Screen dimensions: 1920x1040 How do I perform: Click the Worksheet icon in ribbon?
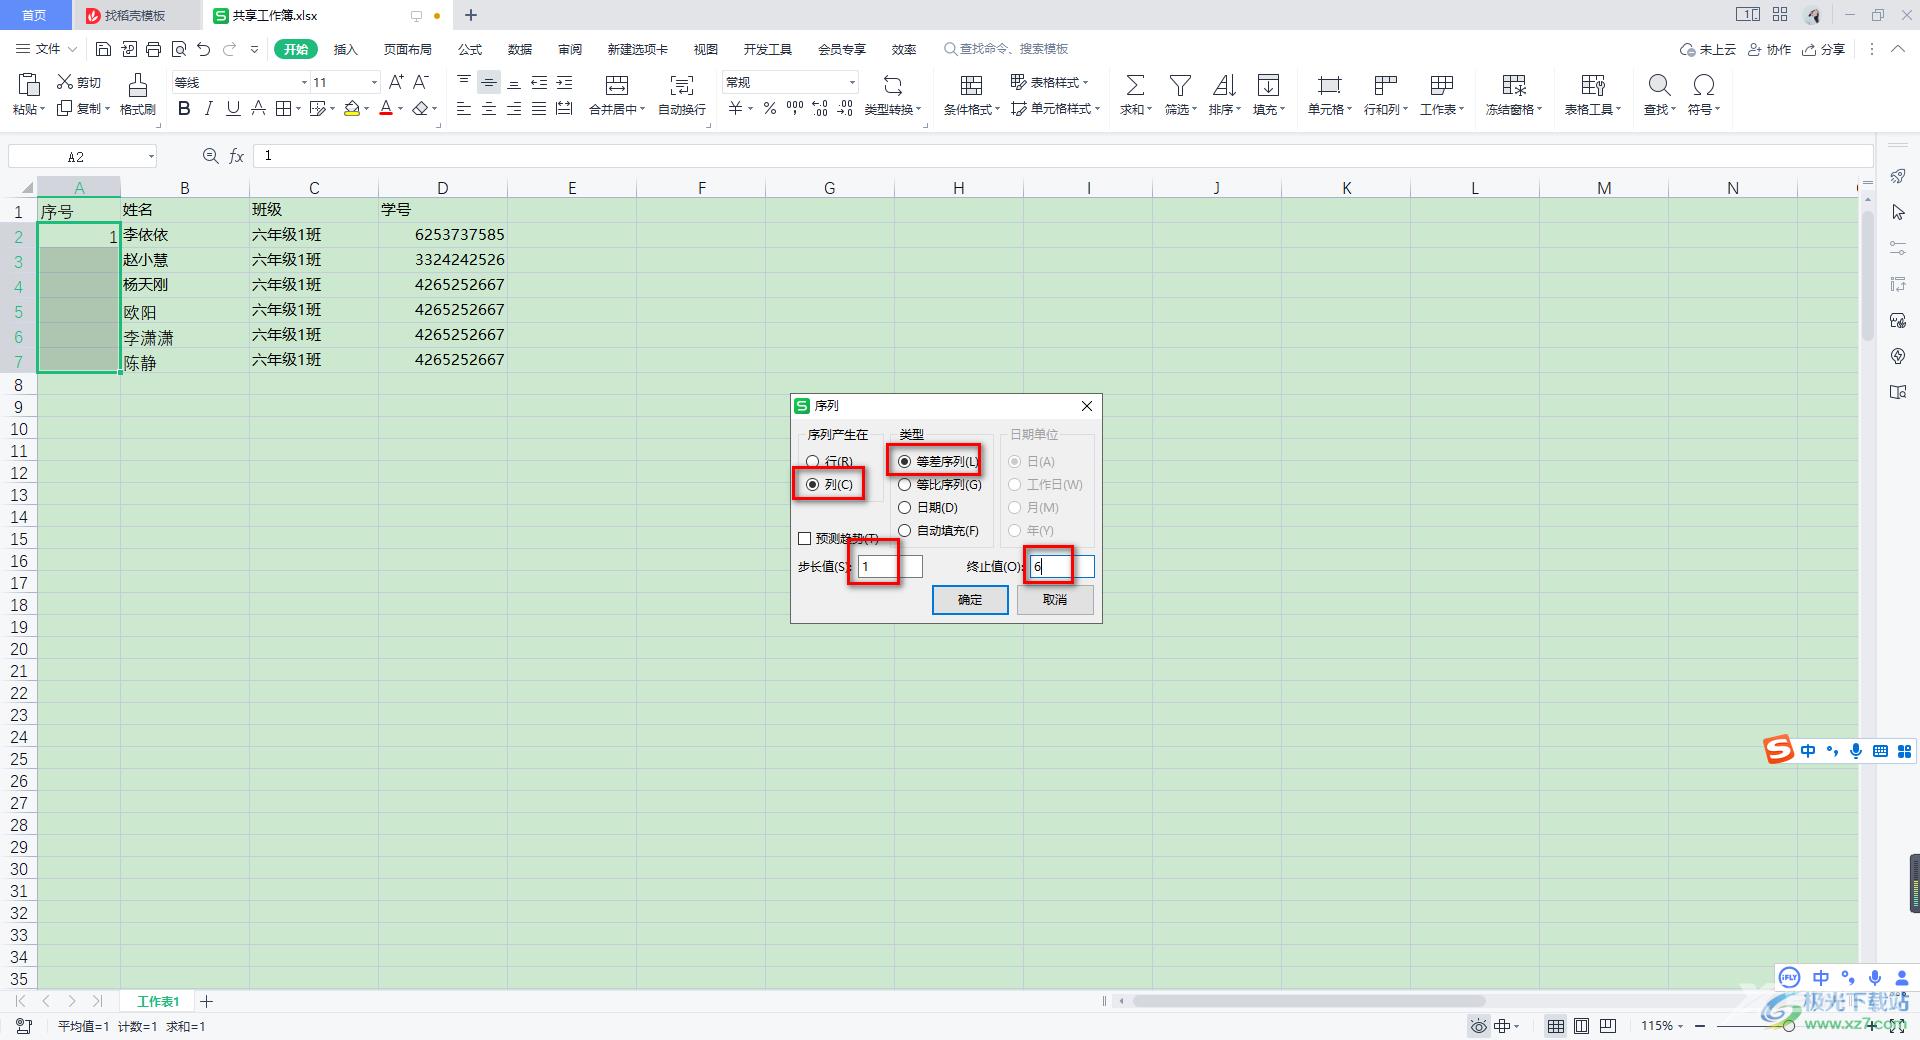(1442, 85)
